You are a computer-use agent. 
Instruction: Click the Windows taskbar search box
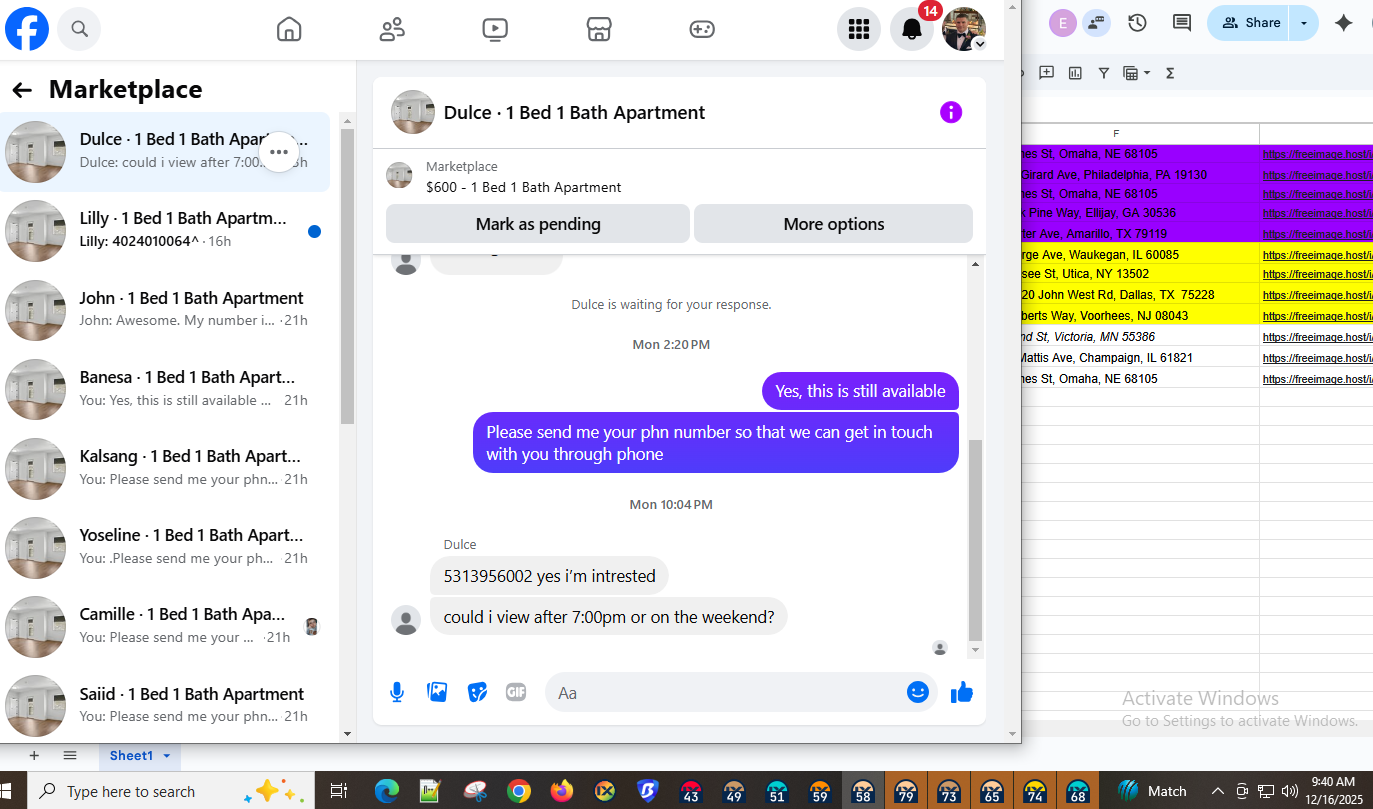tap(170, 791)
